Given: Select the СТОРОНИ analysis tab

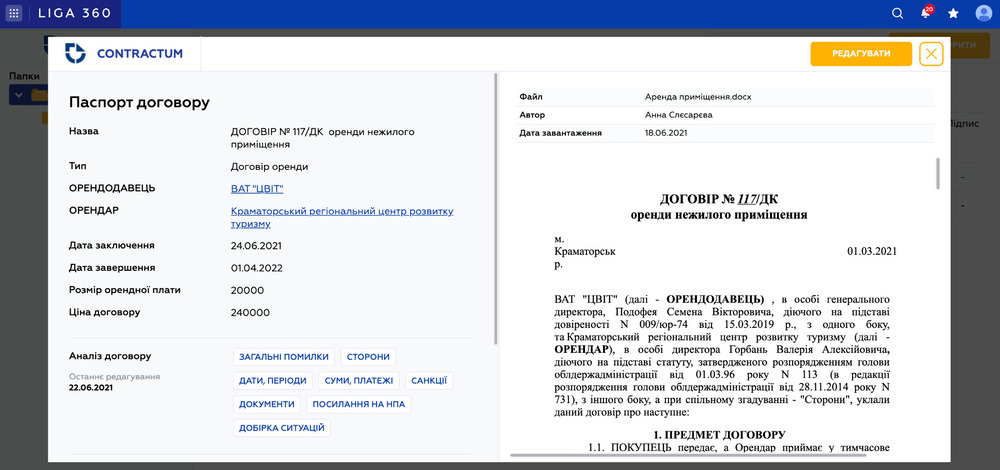Looking at the screenshot, I should (x=368, y=357).
